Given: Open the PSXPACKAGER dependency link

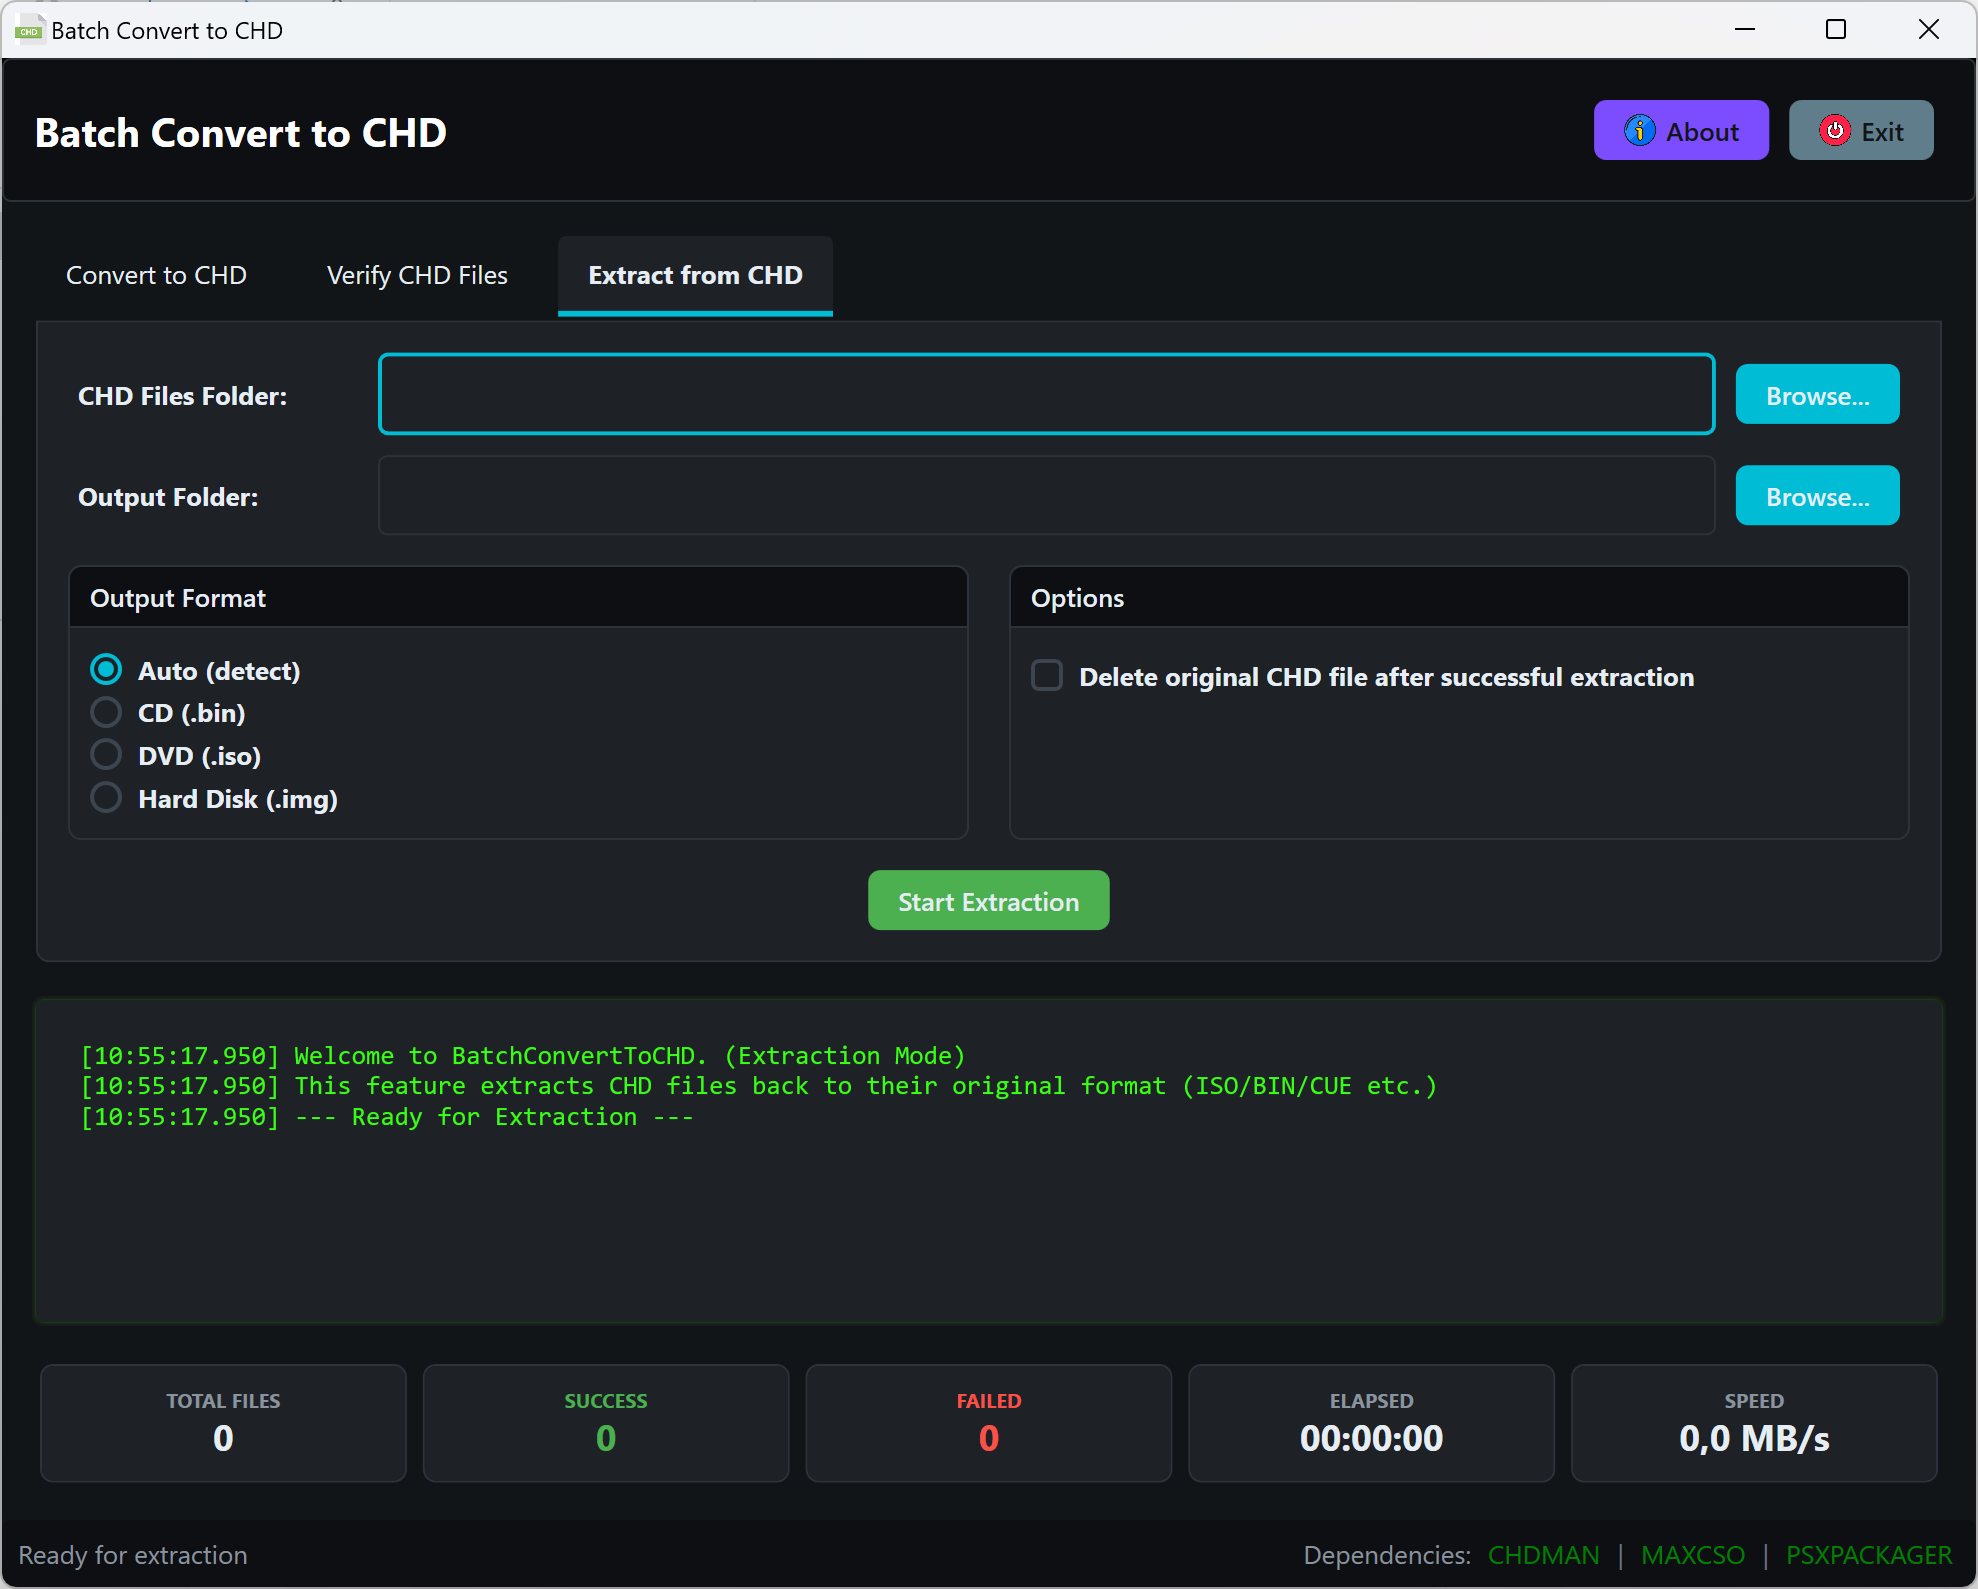Looking at the screenshot, I should (1868, 1555).
